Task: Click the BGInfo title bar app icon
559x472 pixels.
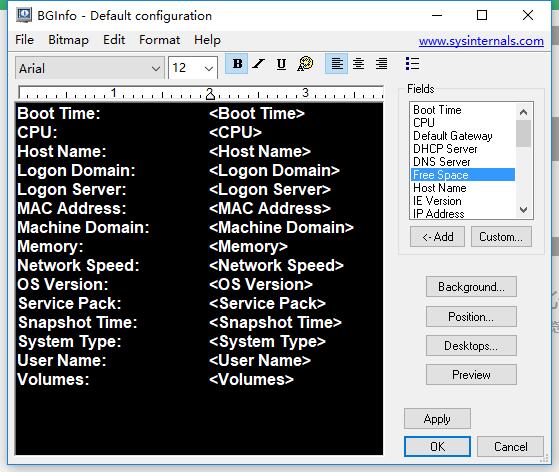Action: tap(24, 15)
